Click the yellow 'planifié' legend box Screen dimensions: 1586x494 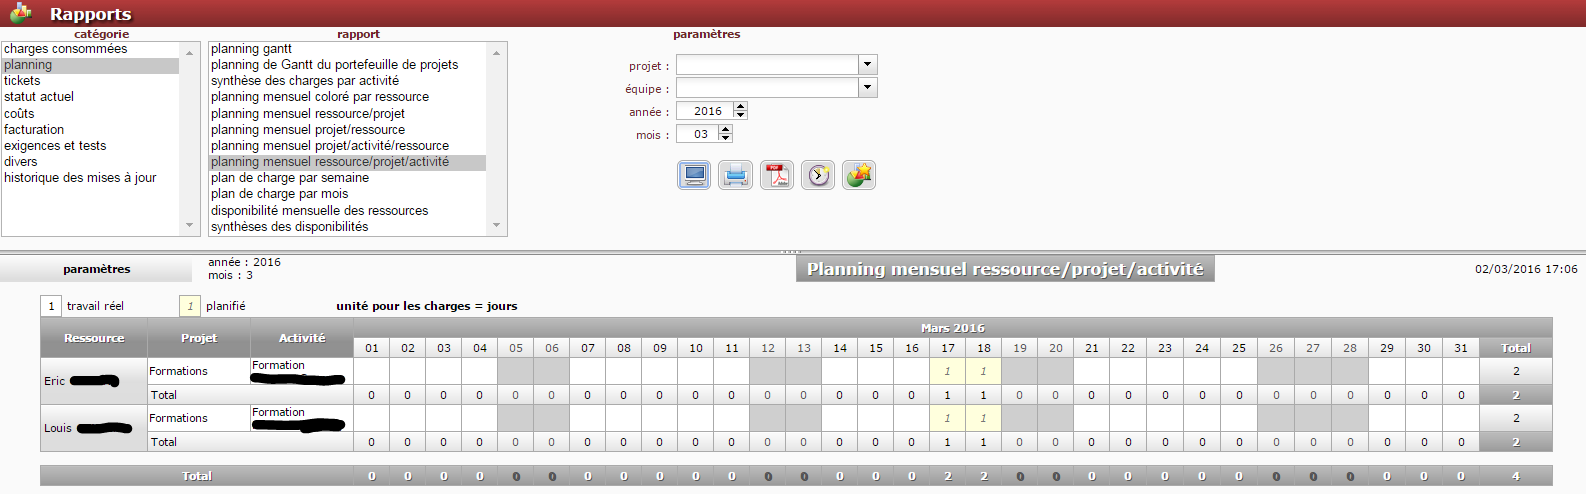pyautogui.click(x=190, y=306)
